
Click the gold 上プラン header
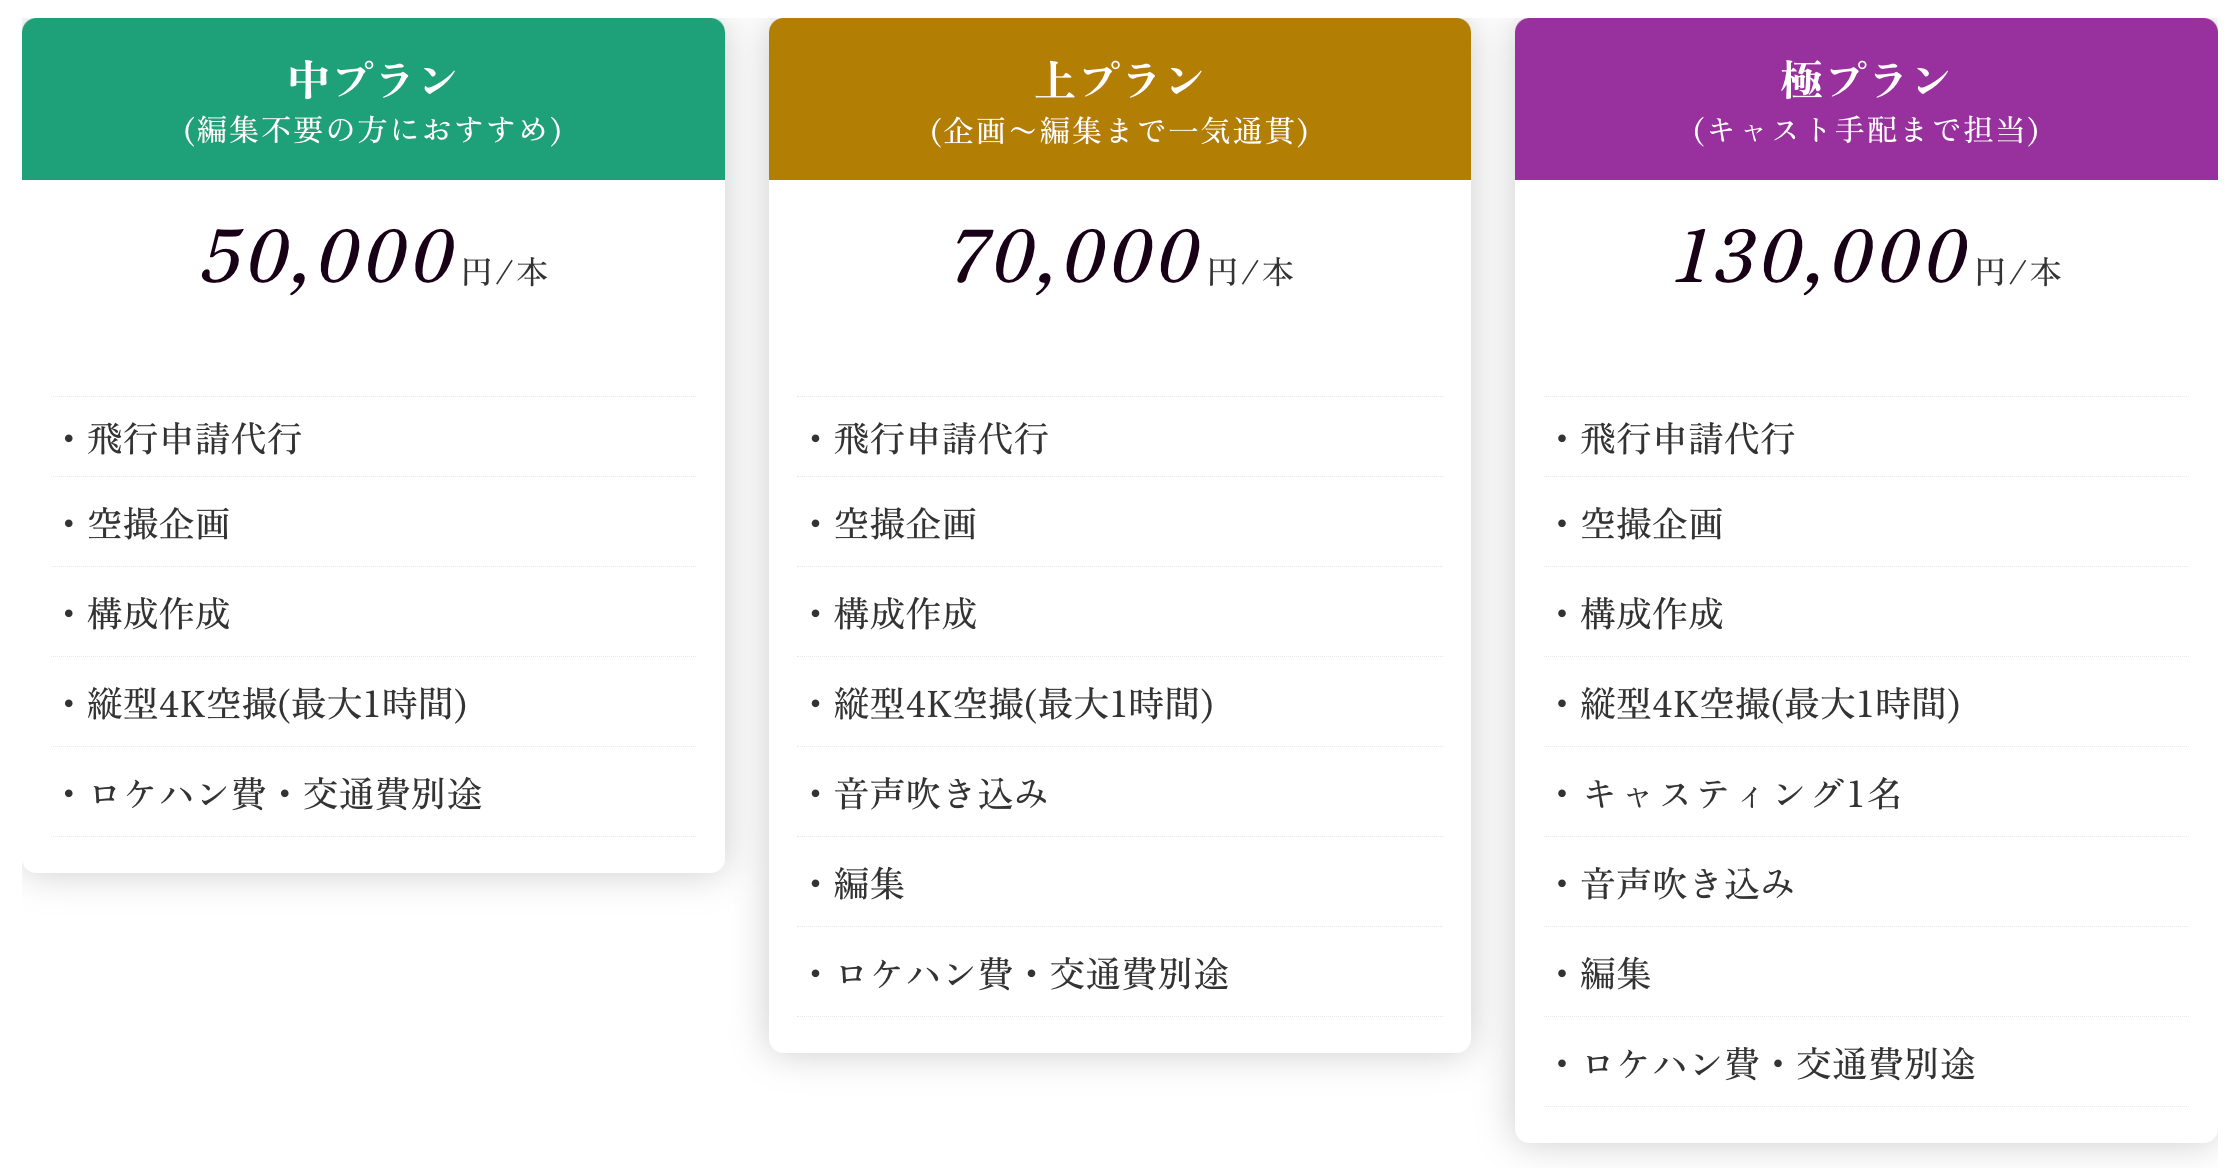pyautogui.click(x=1119, y=80)
